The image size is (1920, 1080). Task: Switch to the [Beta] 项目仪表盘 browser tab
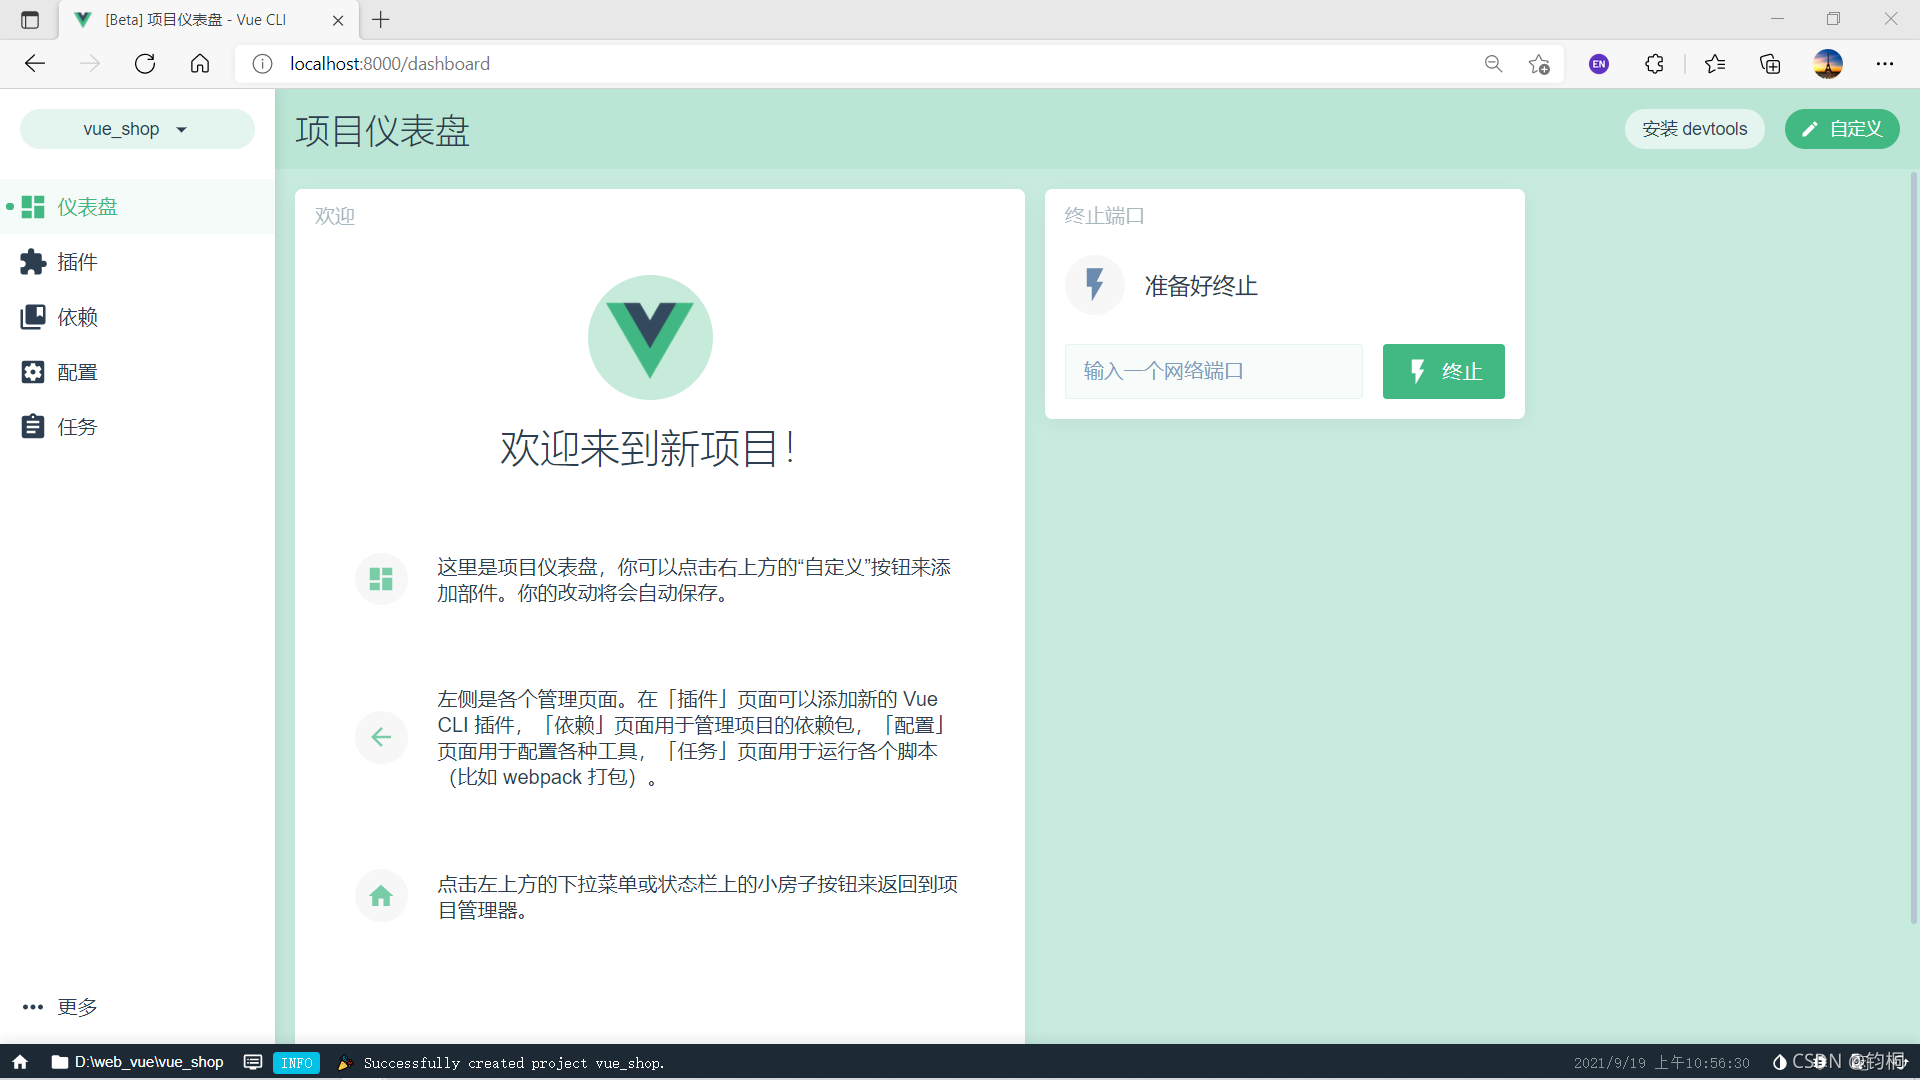tap(195, 20)
